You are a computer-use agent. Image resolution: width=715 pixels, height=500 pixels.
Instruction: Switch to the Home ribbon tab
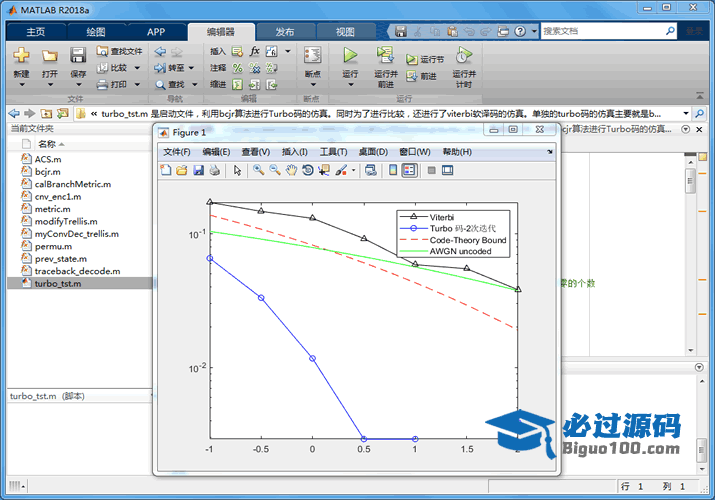pos(36,32)
